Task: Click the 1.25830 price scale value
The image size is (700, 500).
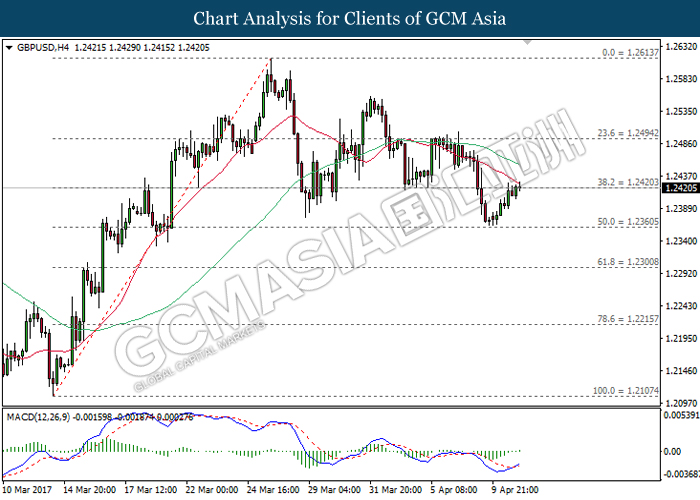Action: tap(681, 79)
